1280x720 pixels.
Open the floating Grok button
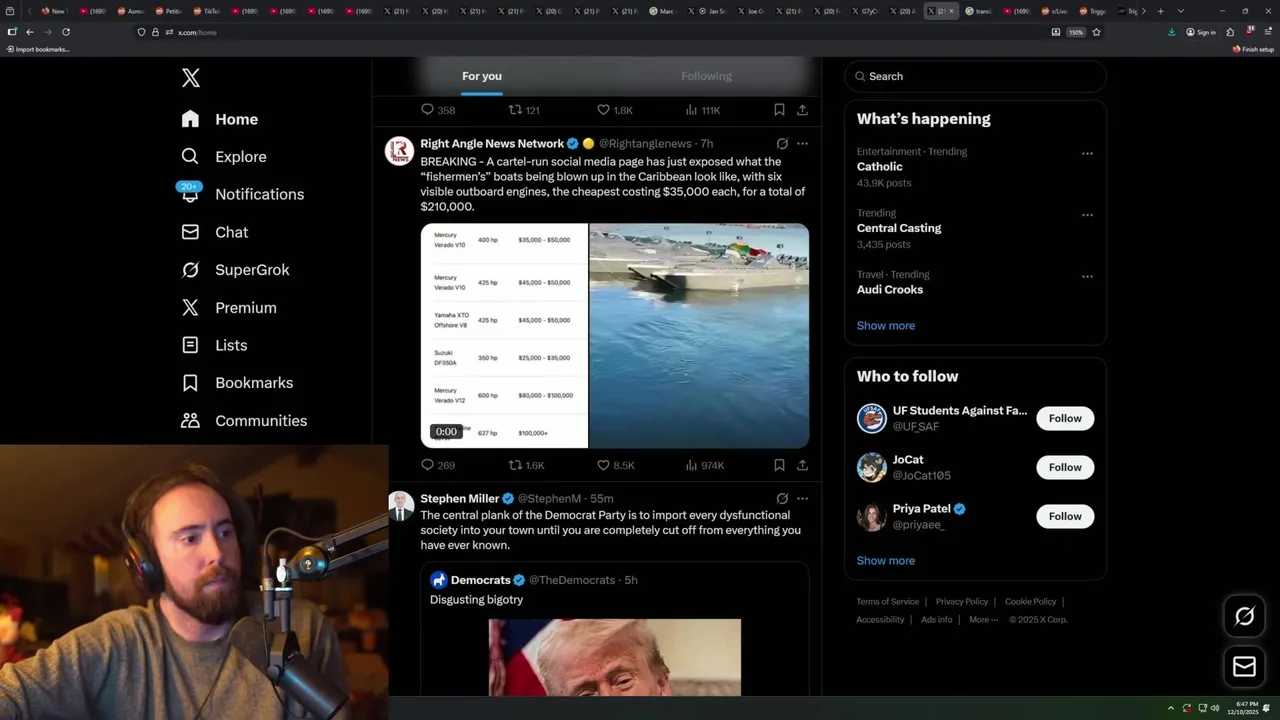[1244, 616]
